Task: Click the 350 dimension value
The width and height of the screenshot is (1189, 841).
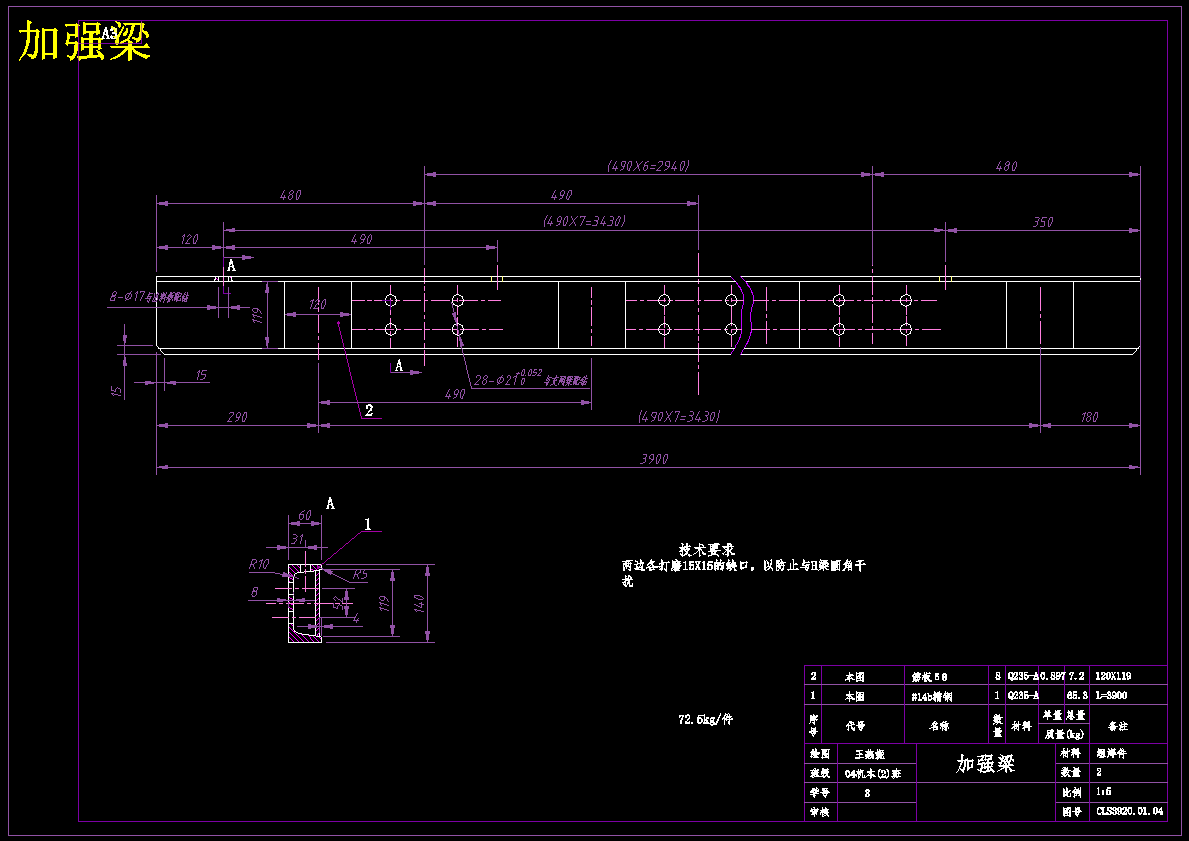Action: pos(1043,222)
